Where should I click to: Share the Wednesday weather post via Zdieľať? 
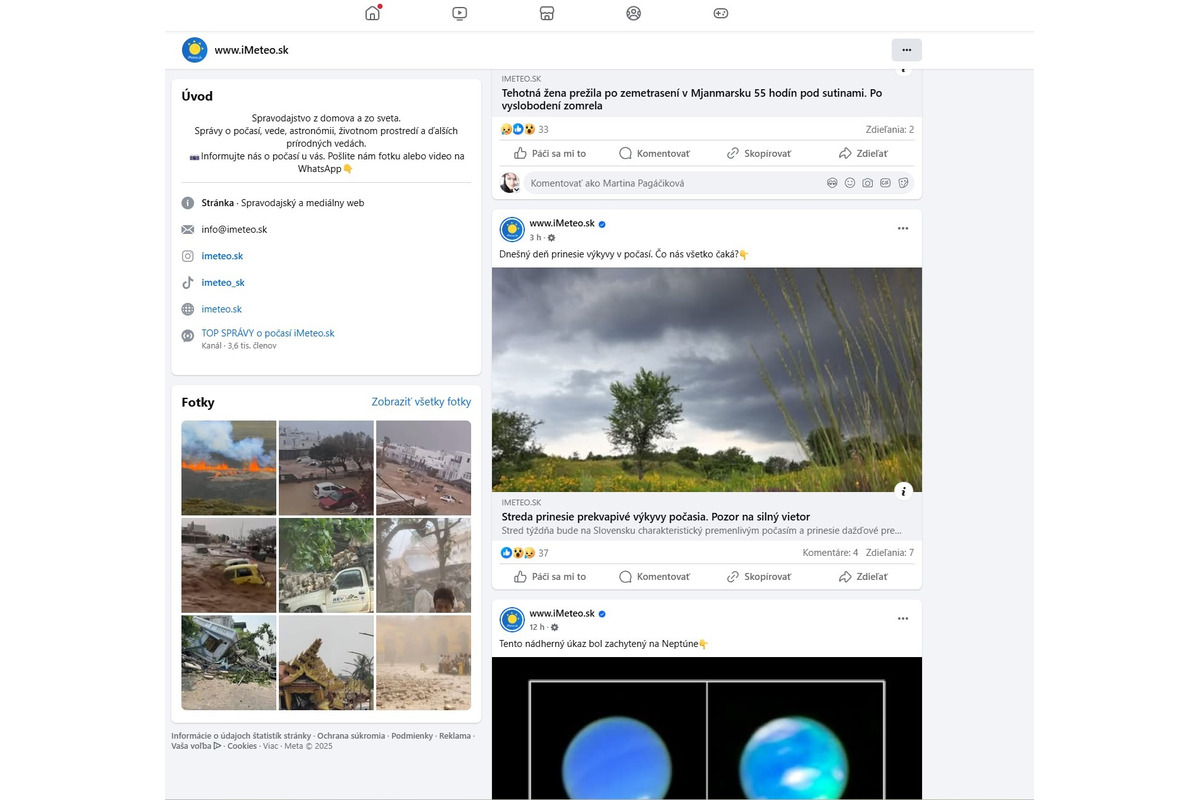863,577
